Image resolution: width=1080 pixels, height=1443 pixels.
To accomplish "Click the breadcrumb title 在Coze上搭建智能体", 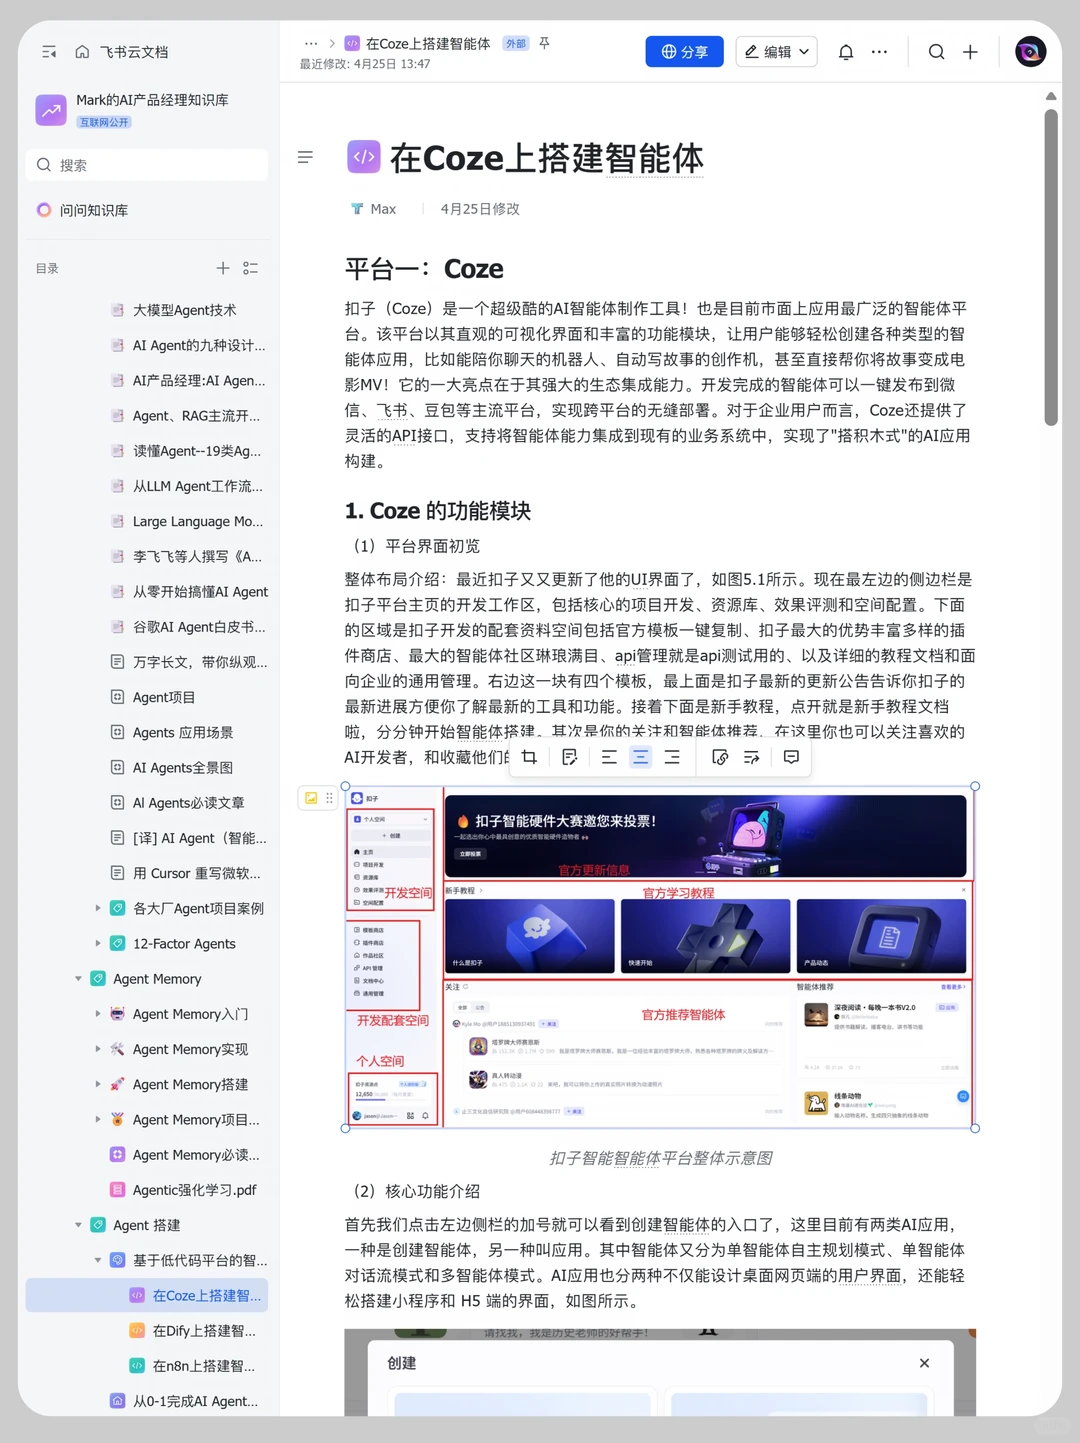I will pyautogui.click(x=428, y=44).
